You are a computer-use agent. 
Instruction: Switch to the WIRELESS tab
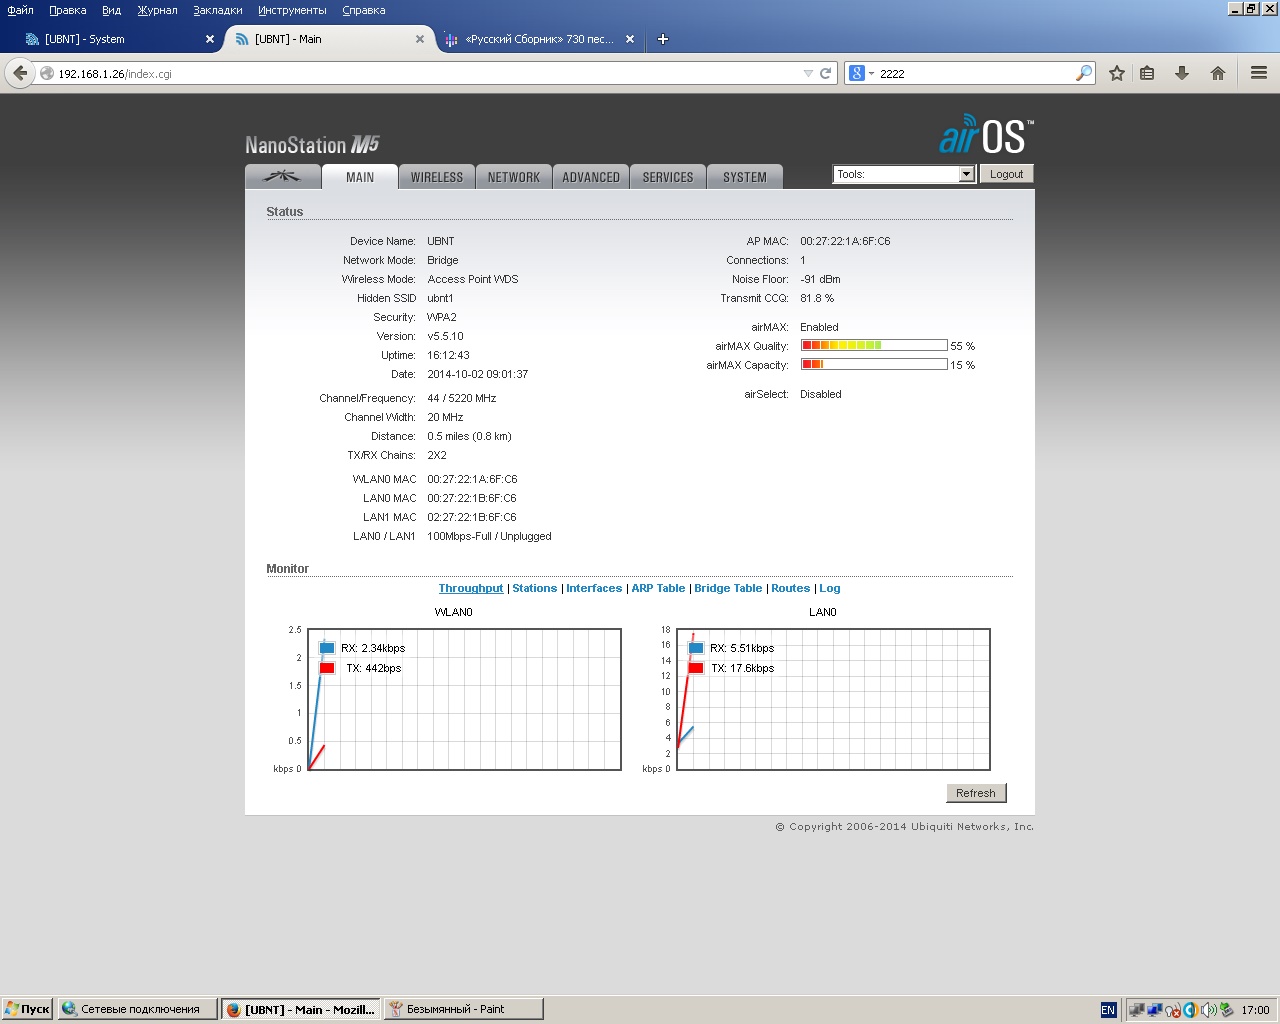pyautogui.click(x=437, y=177)
